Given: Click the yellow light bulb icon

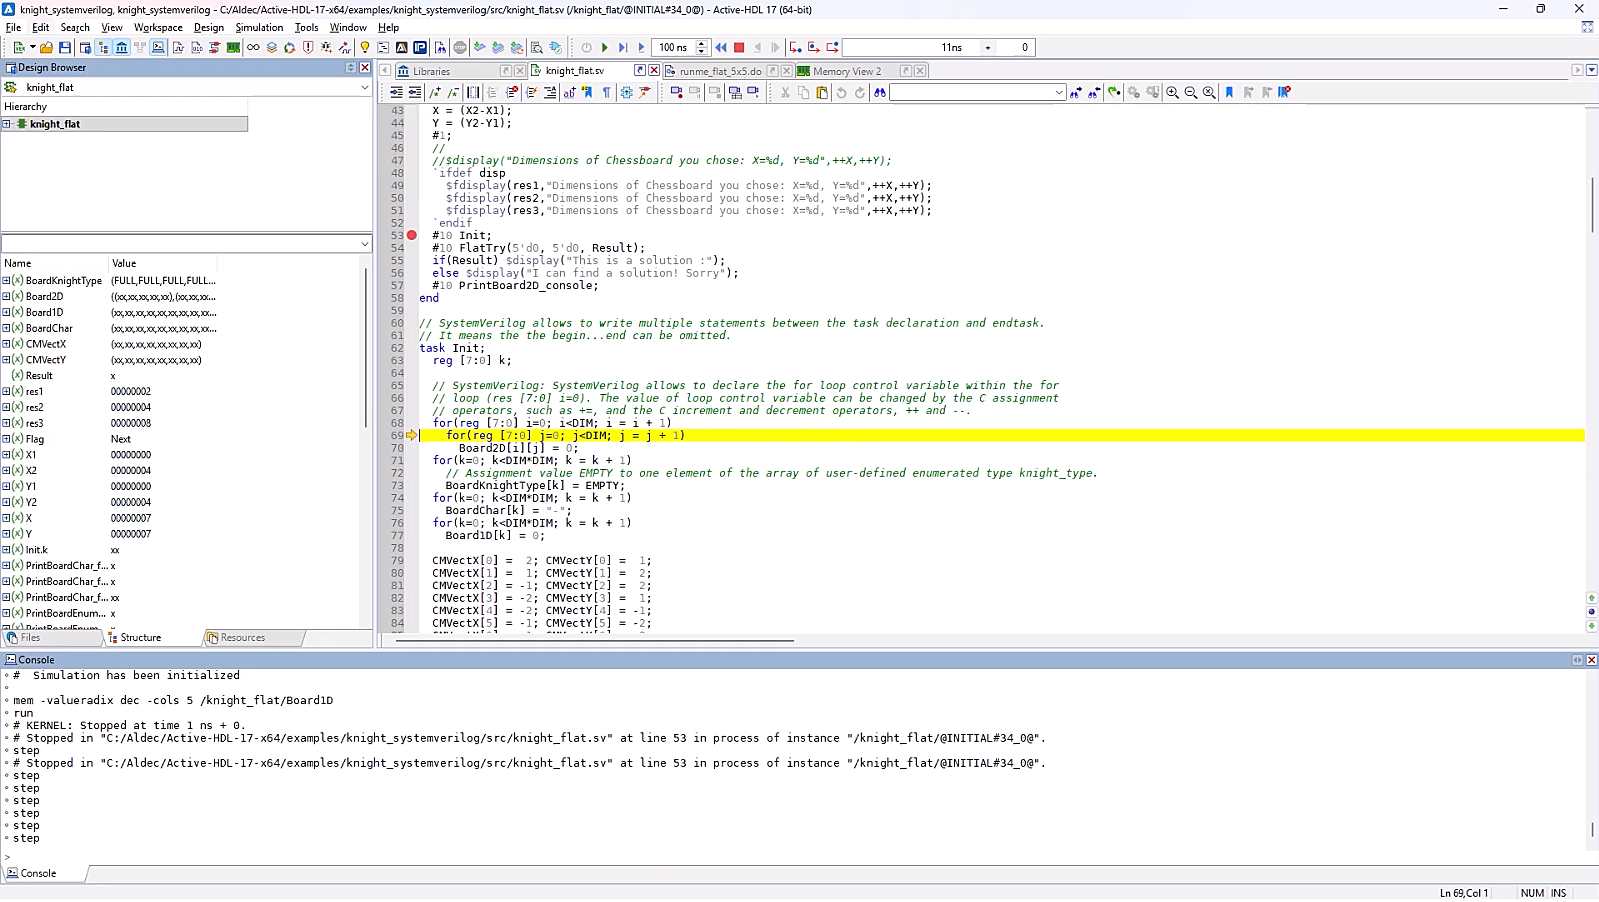Looking at the screenshot, I should 365,47.
